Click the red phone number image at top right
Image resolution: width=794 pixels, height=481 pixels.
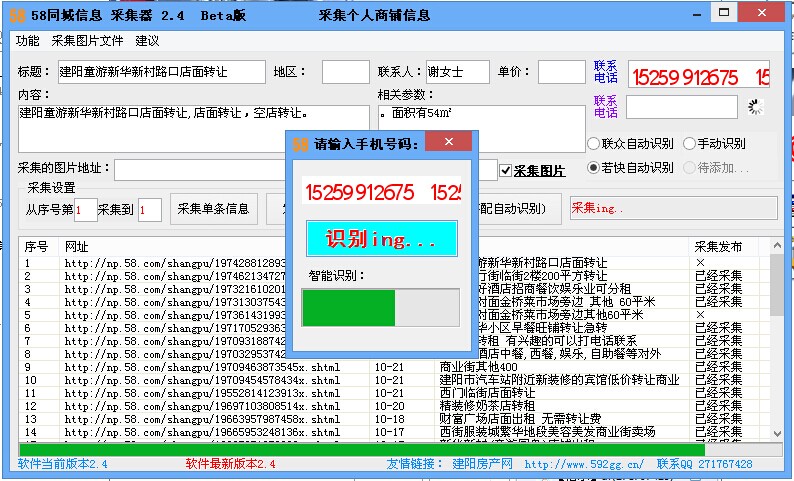point(698,77)
